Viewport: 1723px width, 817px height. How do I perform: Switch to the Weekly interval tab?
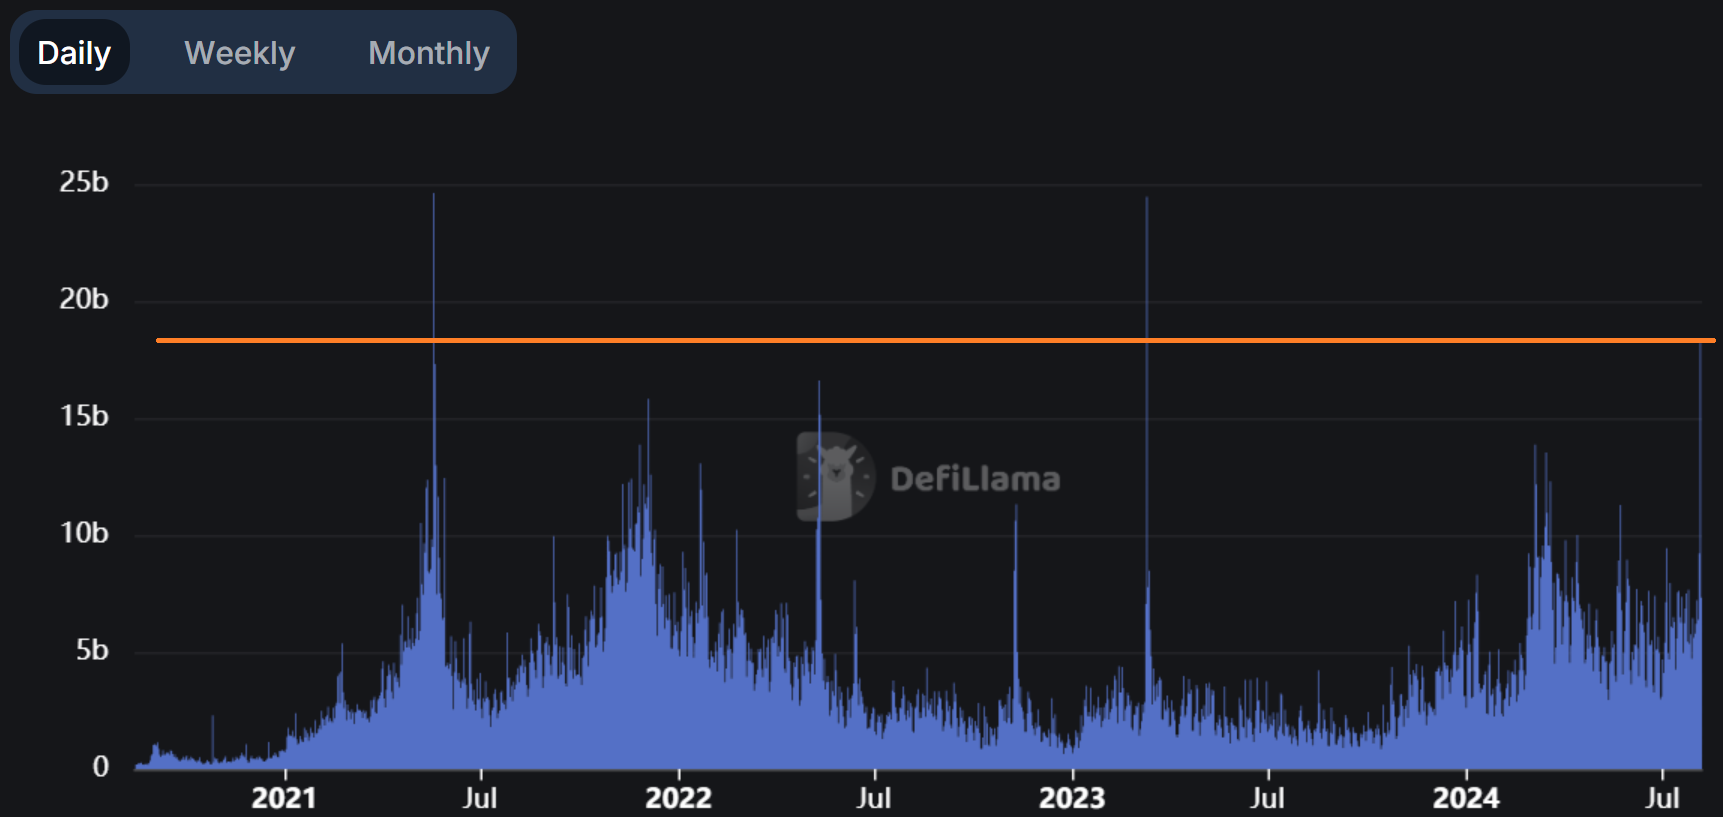(240, 53)
